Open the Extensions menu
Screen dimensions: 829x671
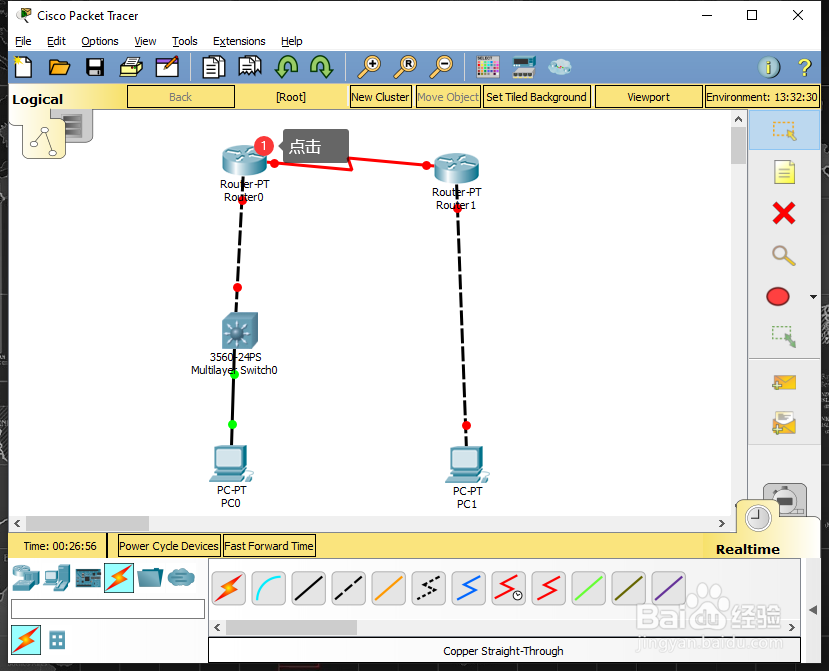239,41
